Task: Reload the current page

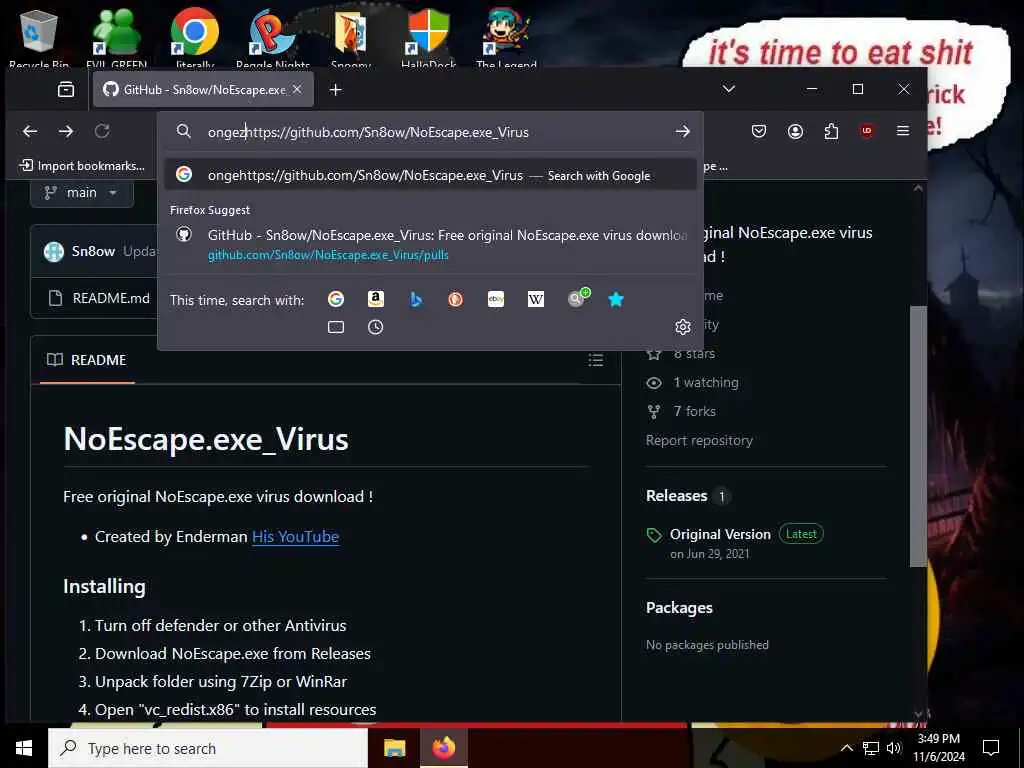Action: pos(102,131)
